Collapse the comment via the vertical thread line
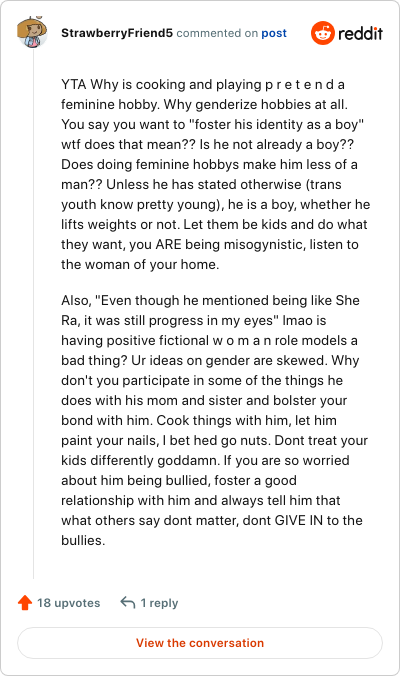 34,313
